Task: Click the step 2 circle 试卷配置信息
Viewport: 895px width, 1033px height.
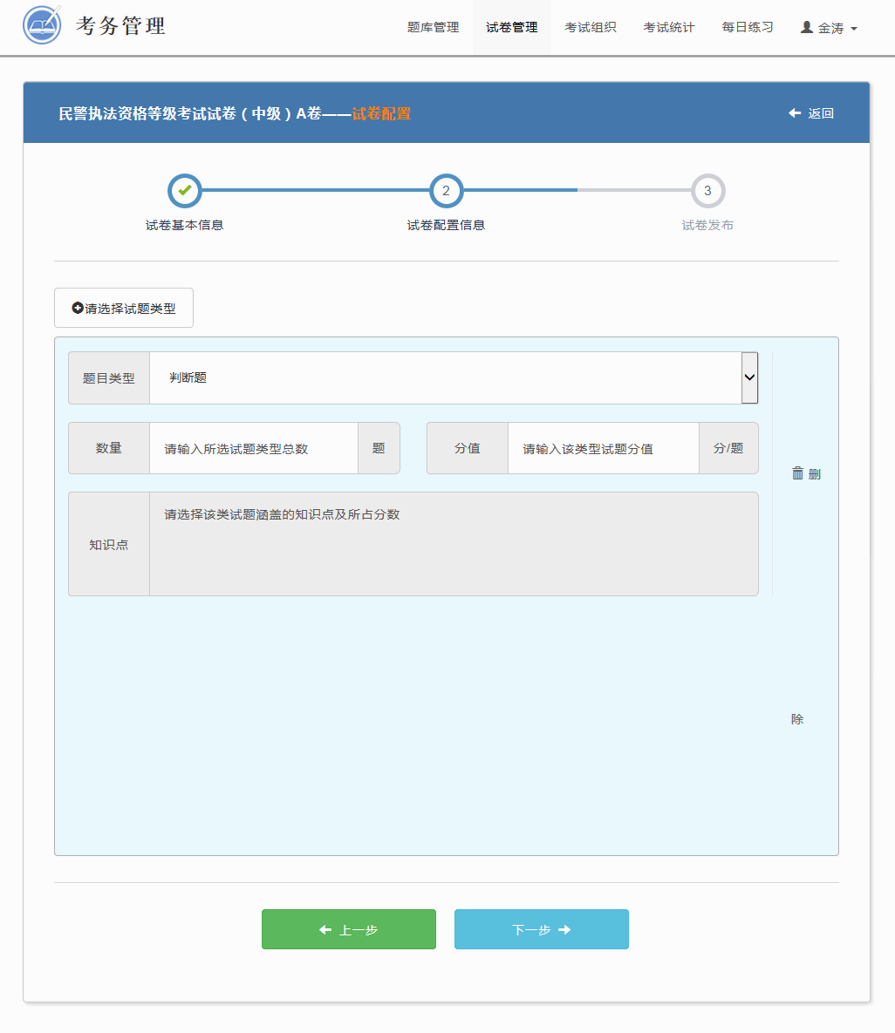Action: pos(446,190)
